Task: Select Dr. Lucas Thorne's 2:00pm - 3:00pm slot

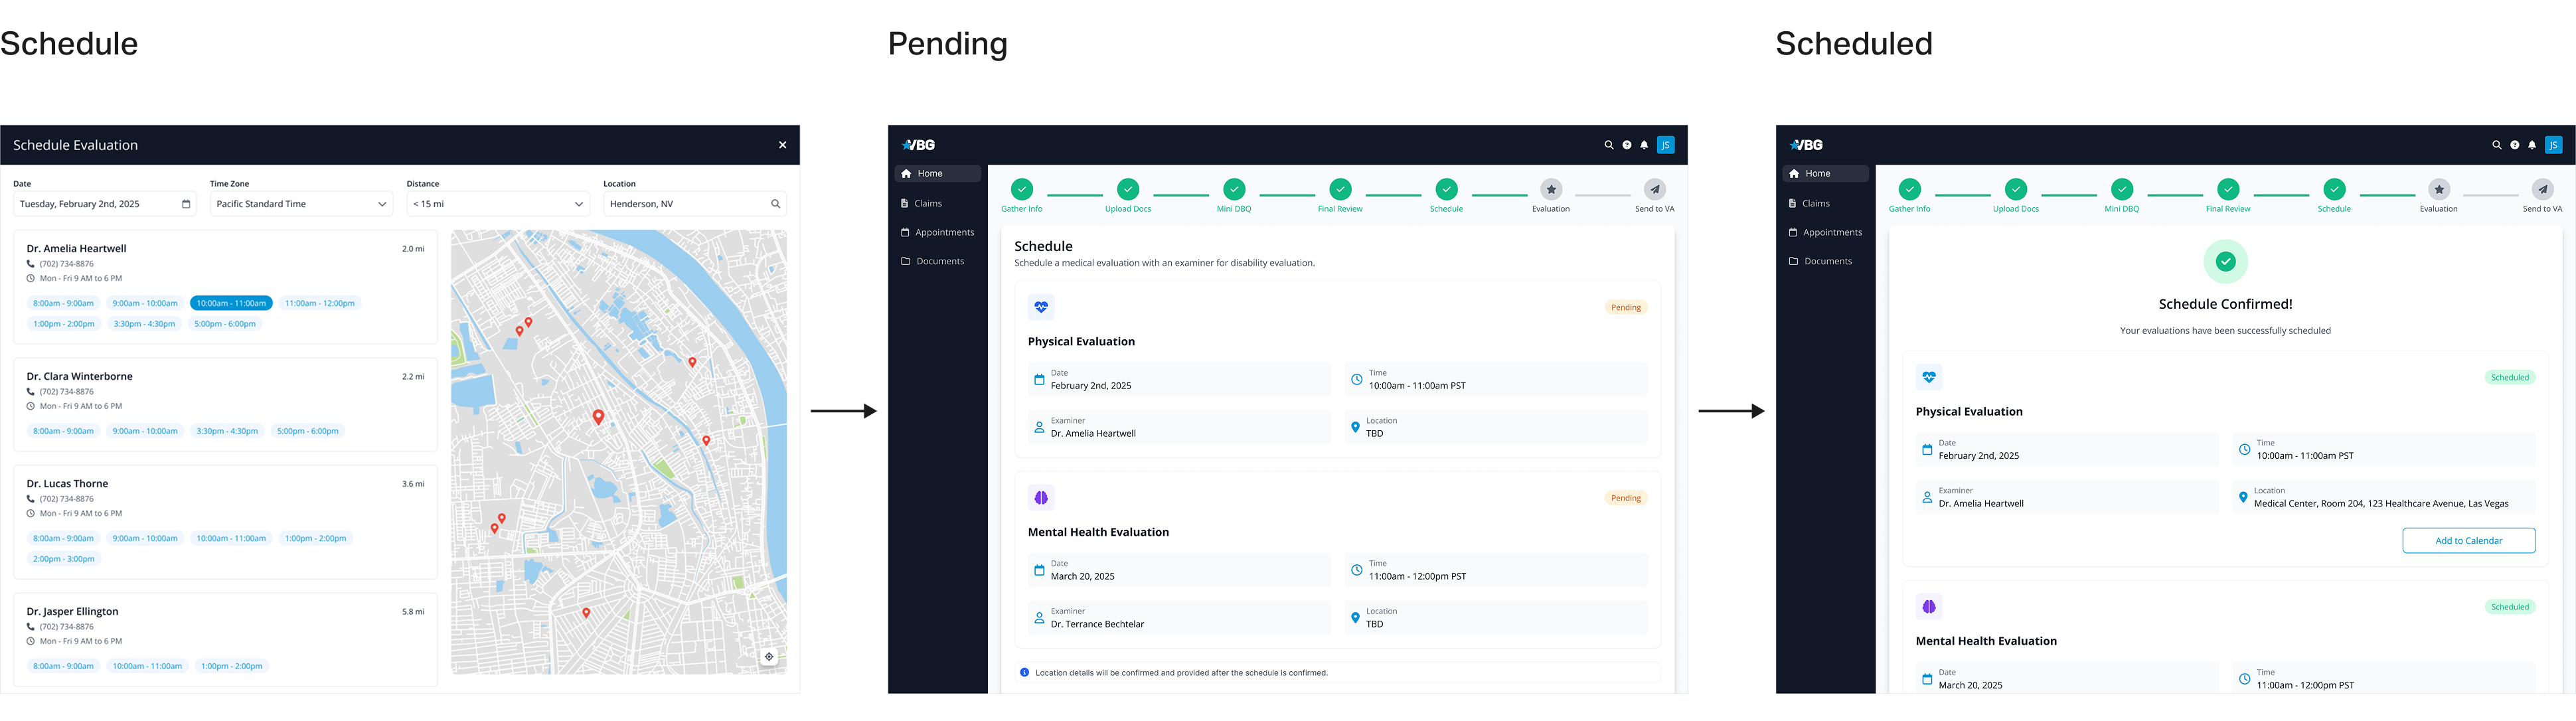Action: point(64,559)
